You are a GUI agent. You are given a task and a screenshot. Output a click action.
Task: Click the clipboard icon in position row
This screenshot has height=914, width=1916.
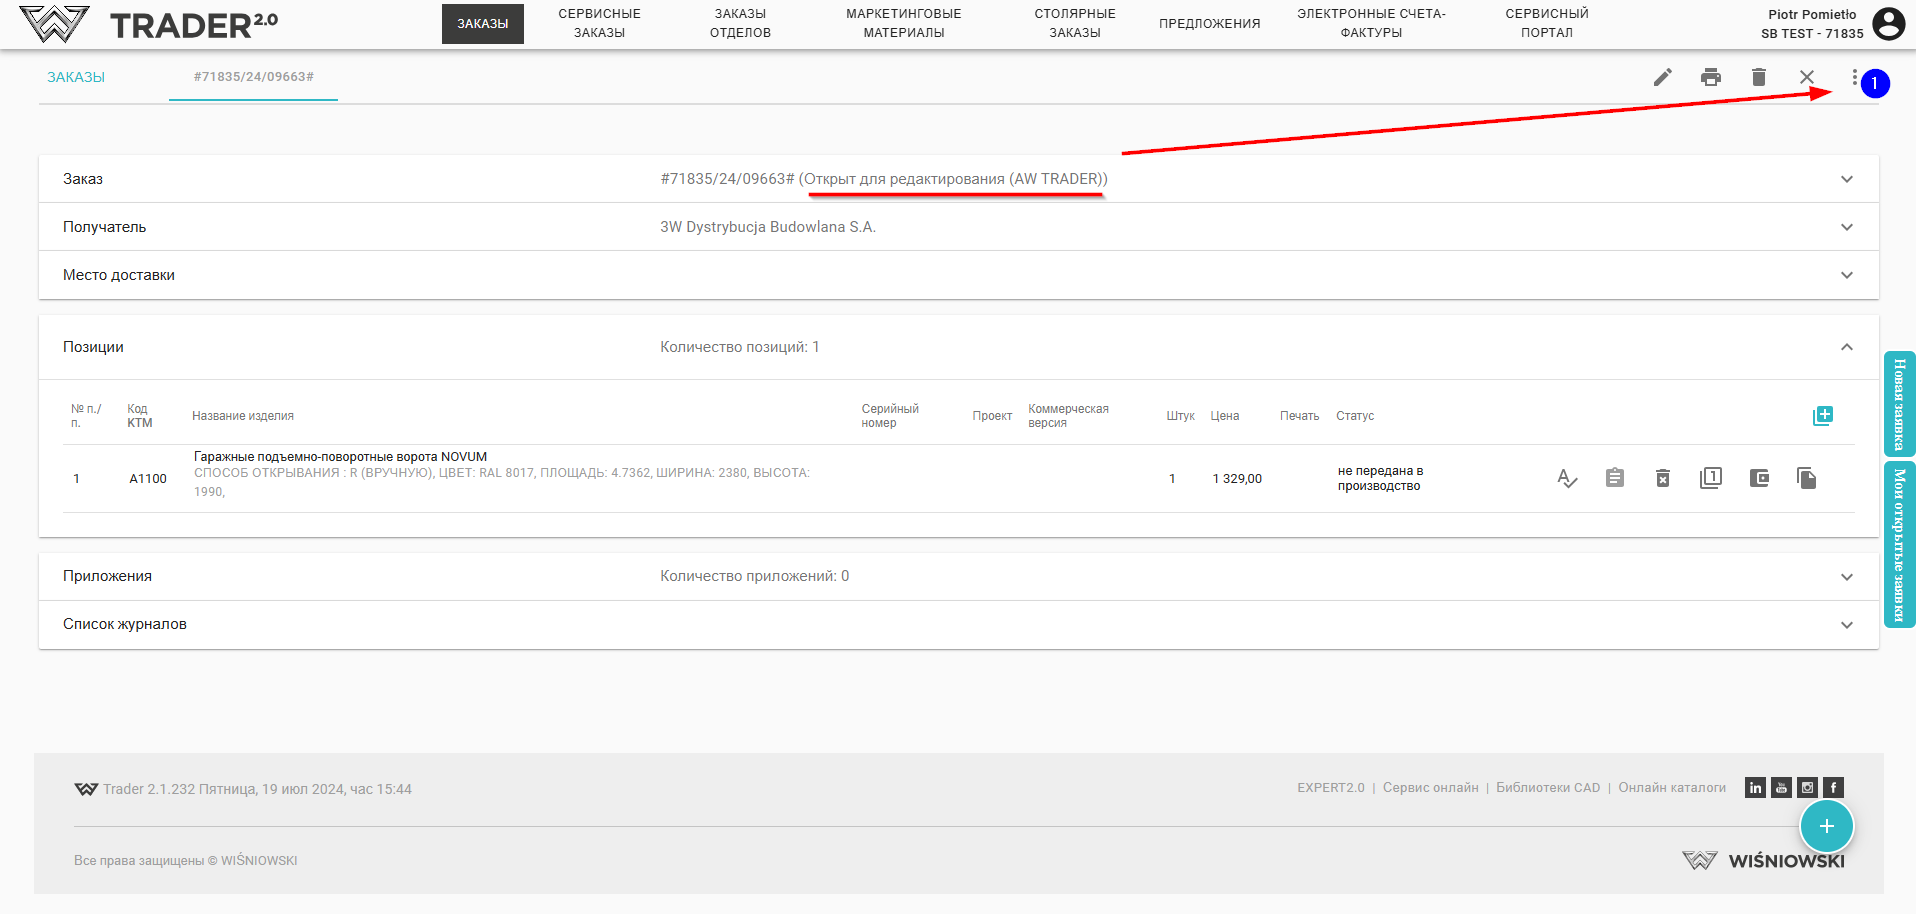(1614, 478)
